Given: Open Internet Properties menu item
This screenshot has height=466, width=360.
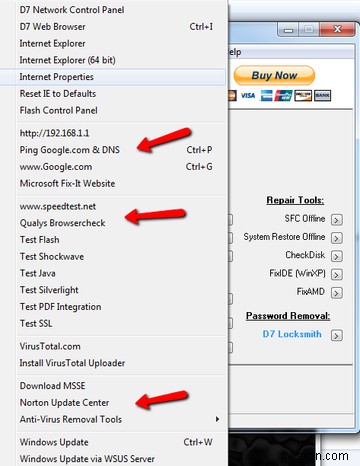Looking at the screenshot, I should point(113,77).
